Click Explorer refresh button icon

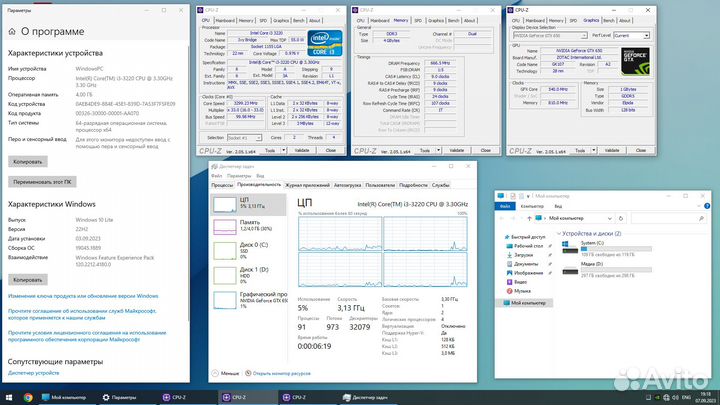coord(621,218)
